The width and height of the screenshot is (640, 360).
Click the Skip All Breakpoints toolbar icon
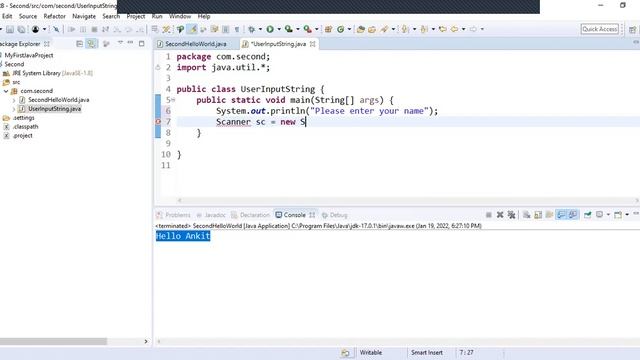click(x=56, y=29)
